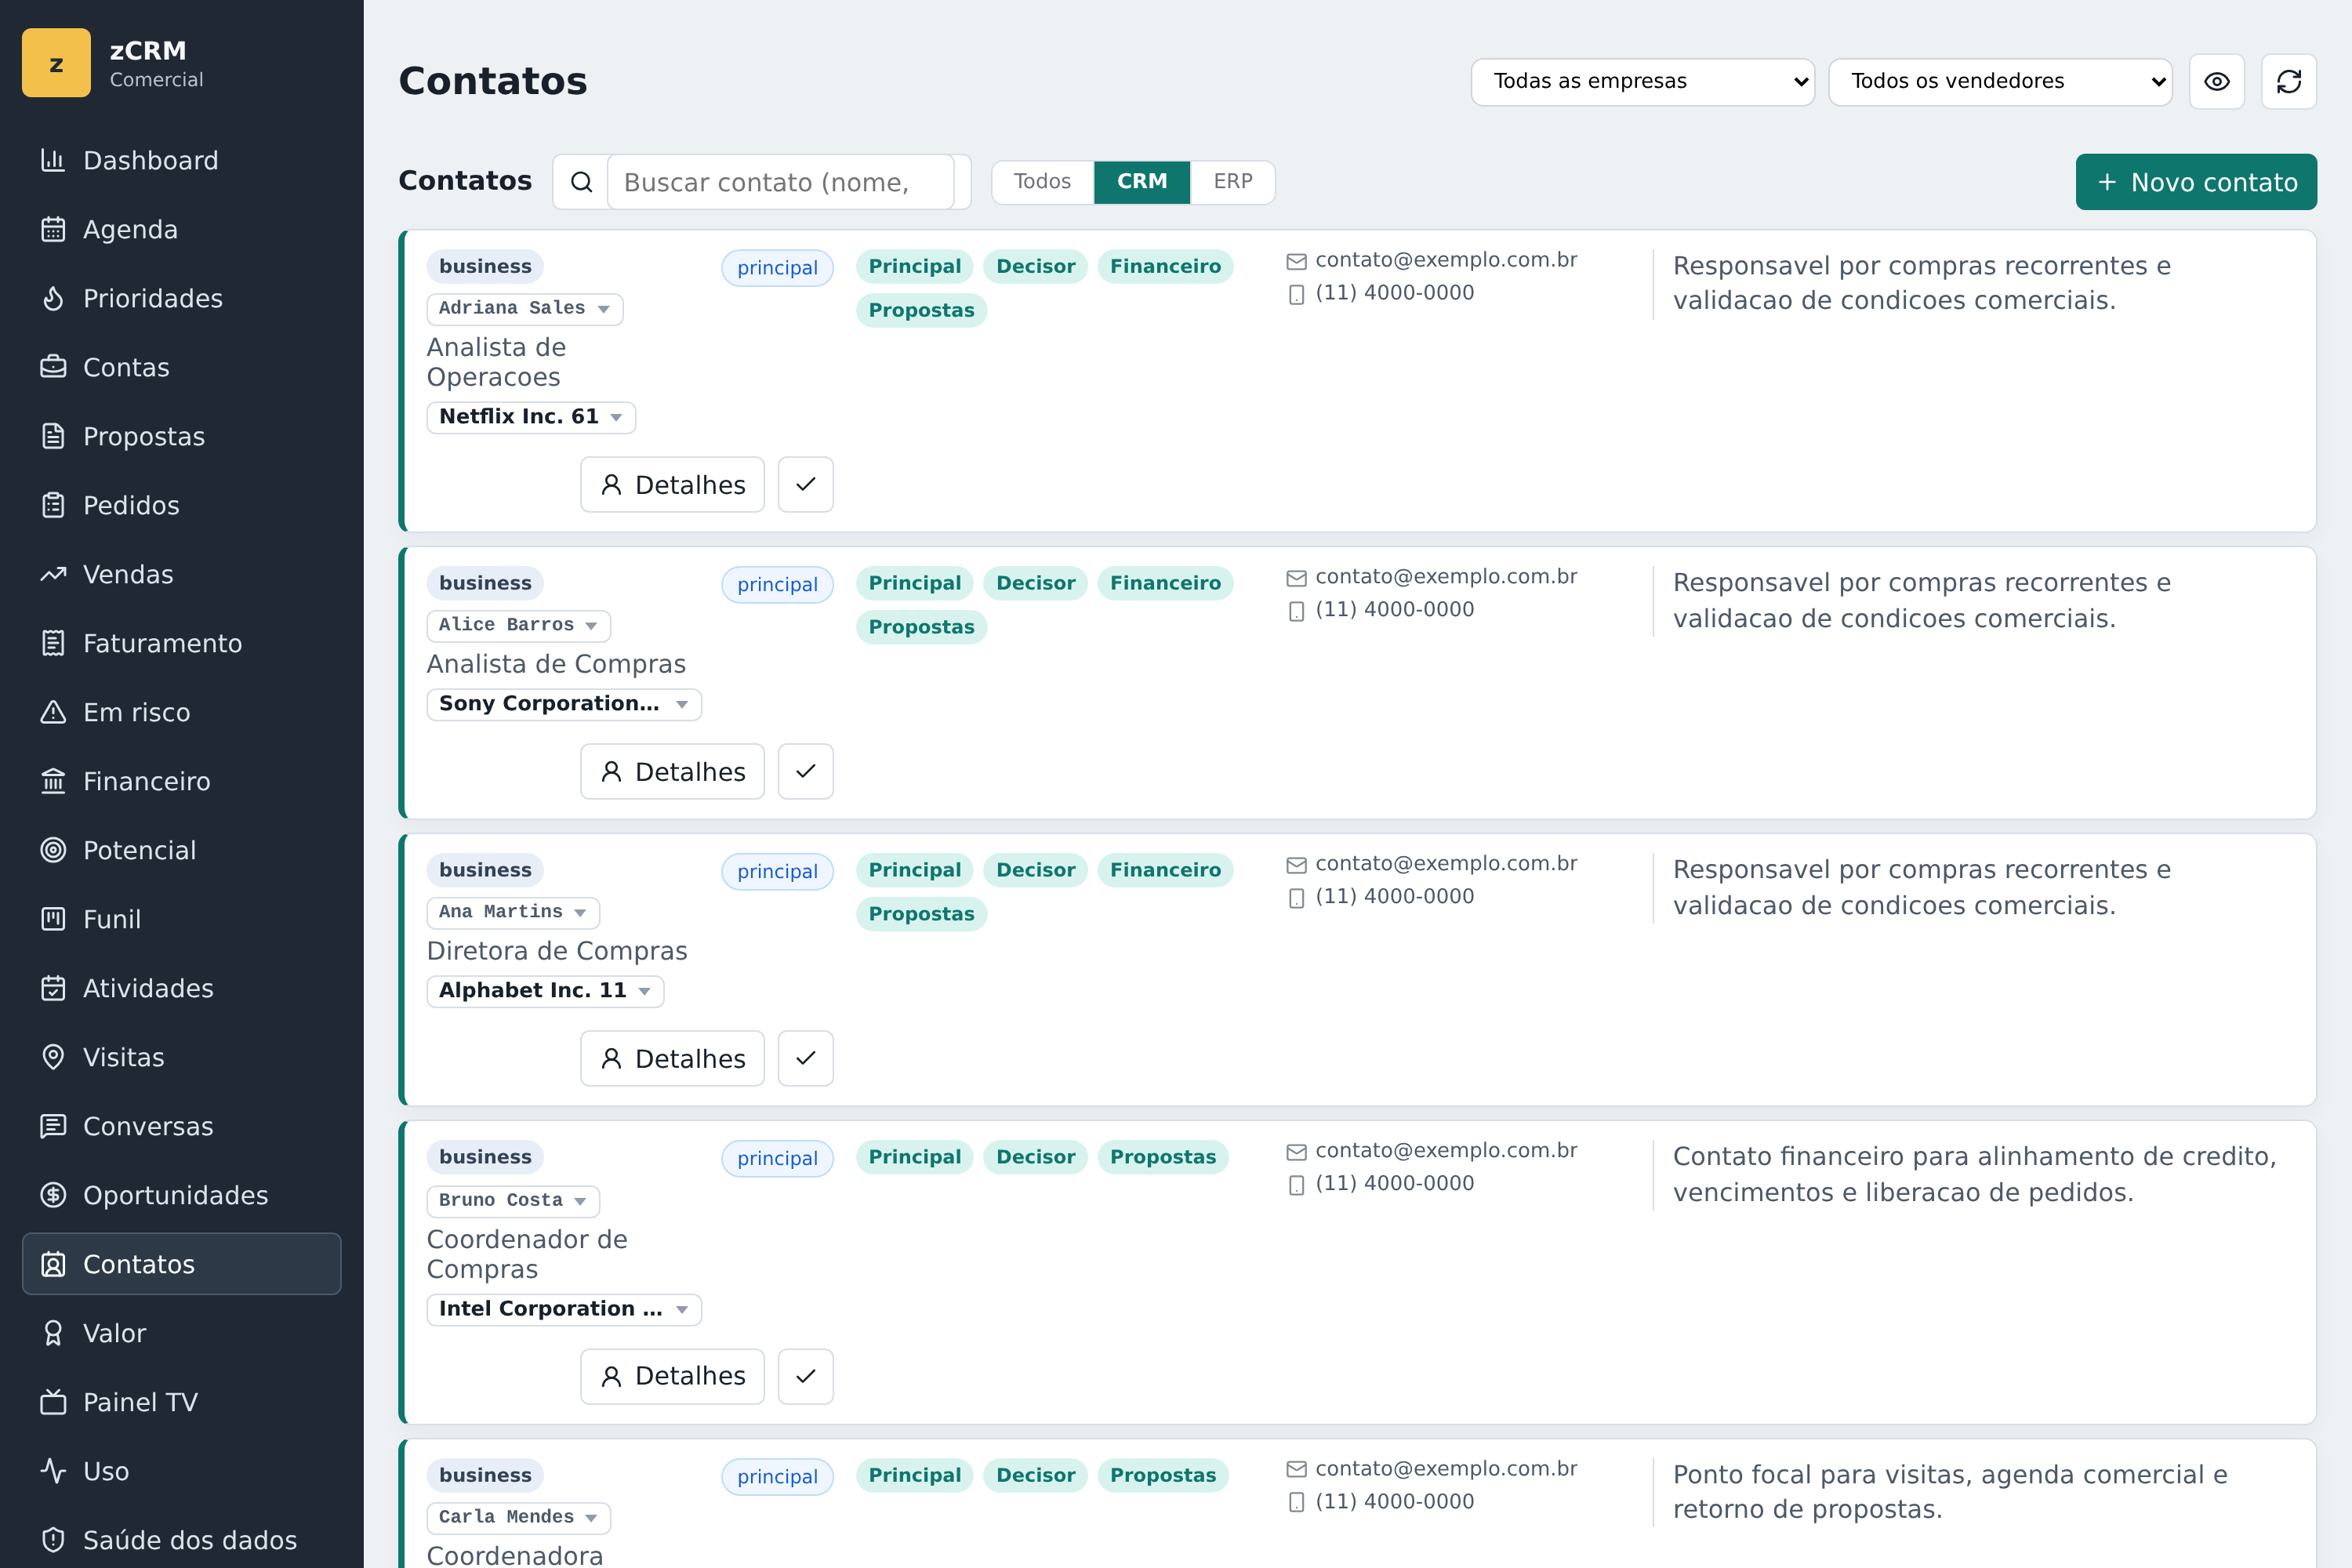Toggle the eye visibility button
2352x1568 pixels.
2217,81
